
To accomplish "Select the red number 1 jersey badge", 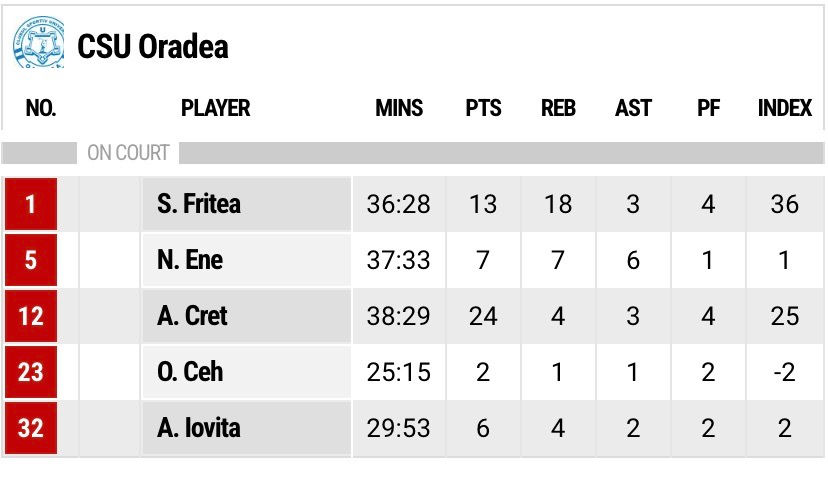I will [31, 204].
